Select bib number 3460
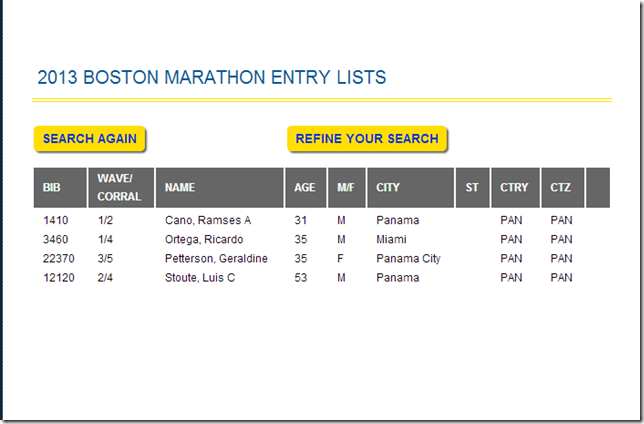The image size is (644, 424). [x=55, y=240]
